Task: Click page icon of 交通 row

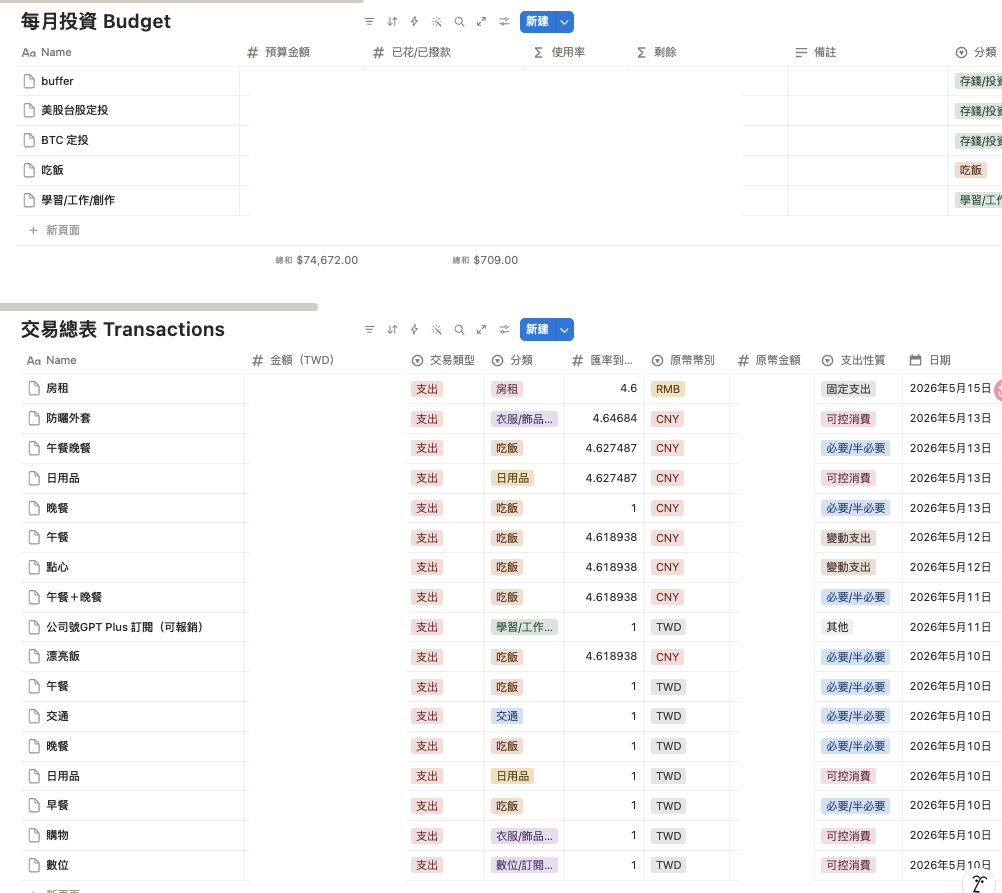Action: pyautogui.click(x=34, y=717)
